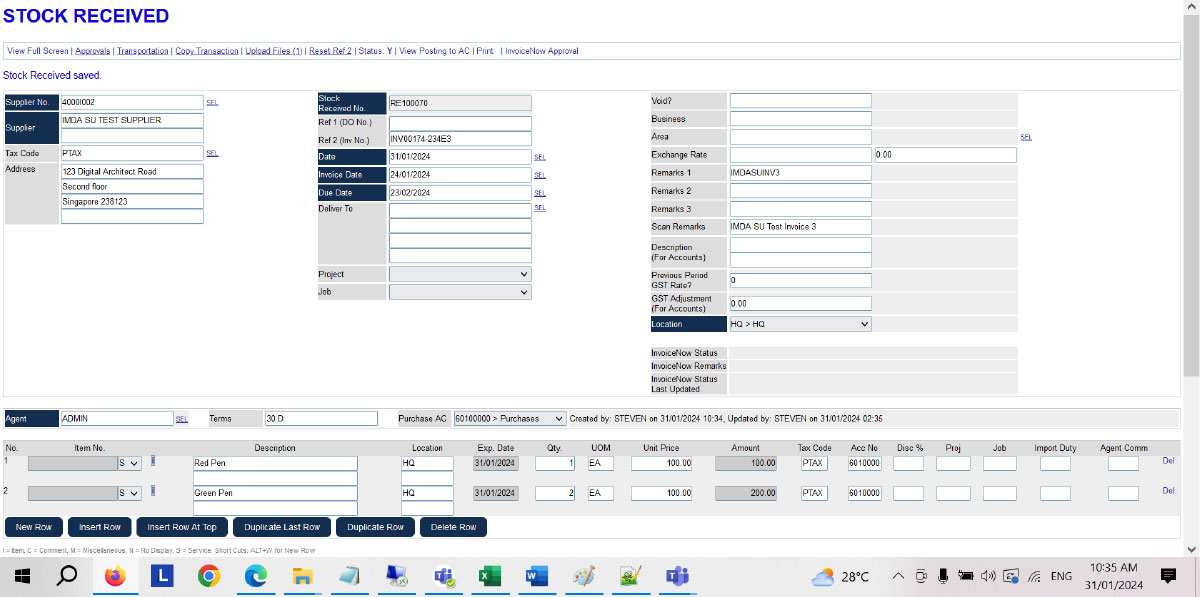
Task: Click the info icon beside Red Pen row
Action: 153,461
